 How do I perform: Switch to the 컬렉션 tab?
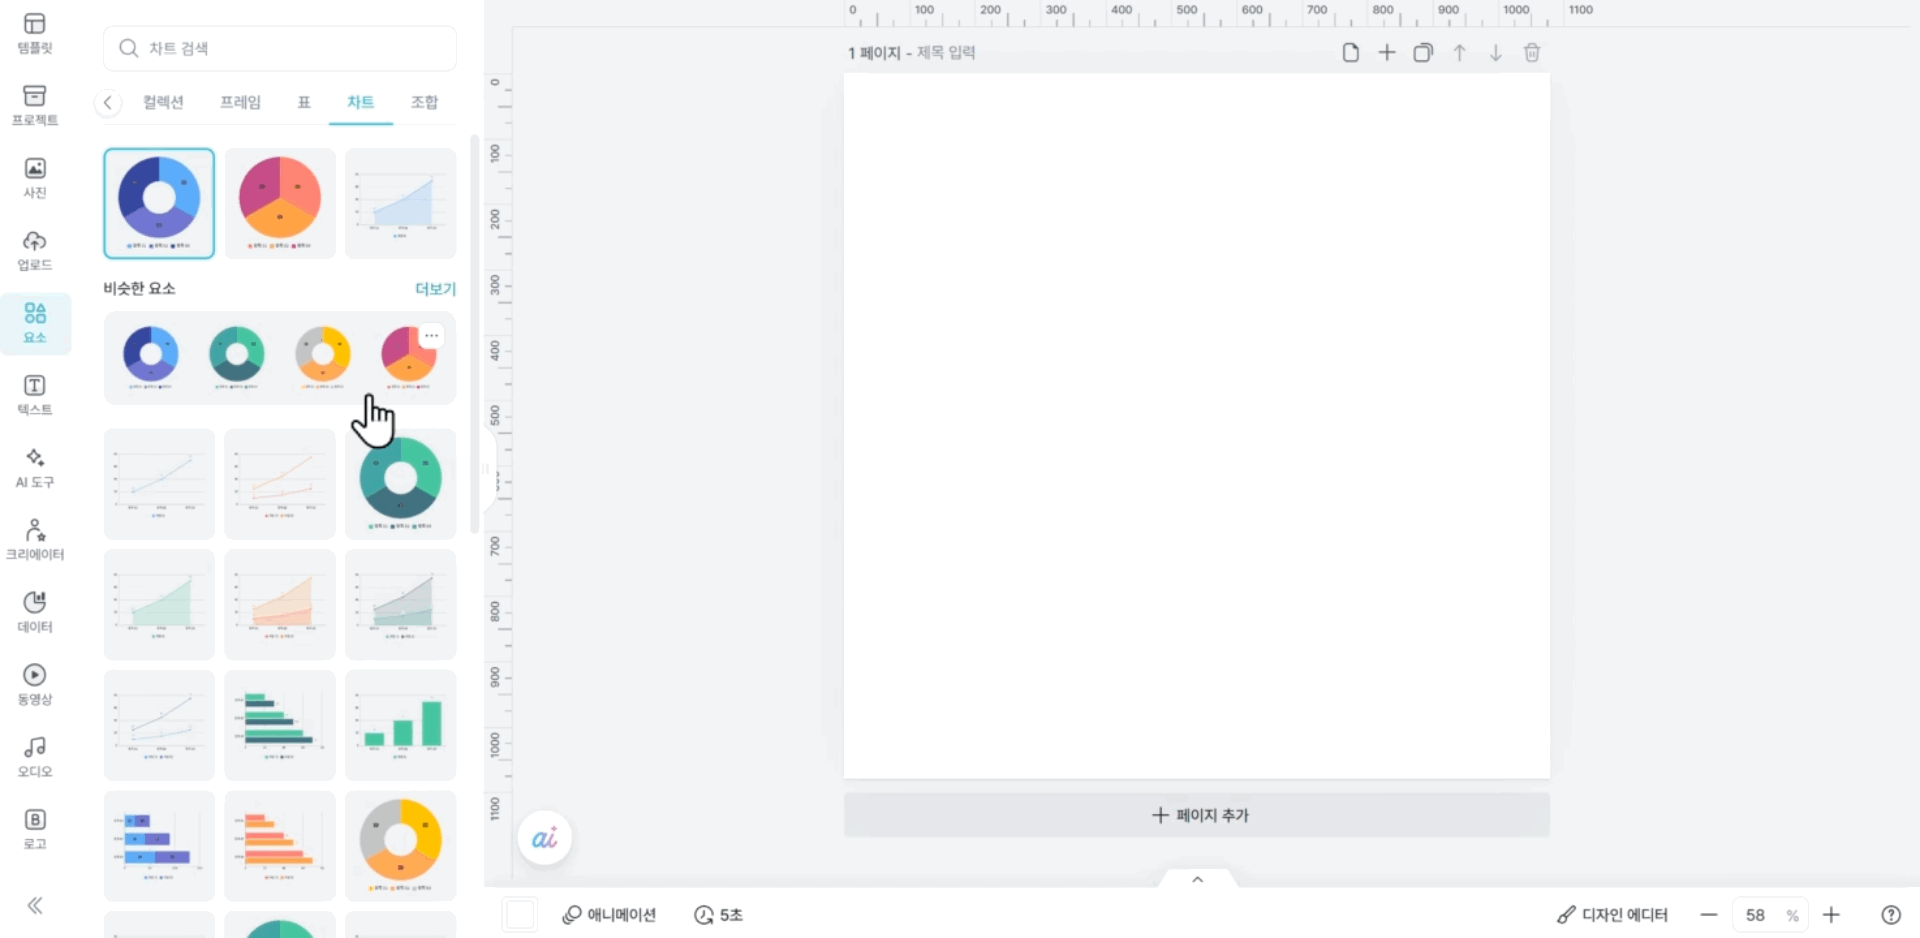pyautogui.click(x=163, y=102)
